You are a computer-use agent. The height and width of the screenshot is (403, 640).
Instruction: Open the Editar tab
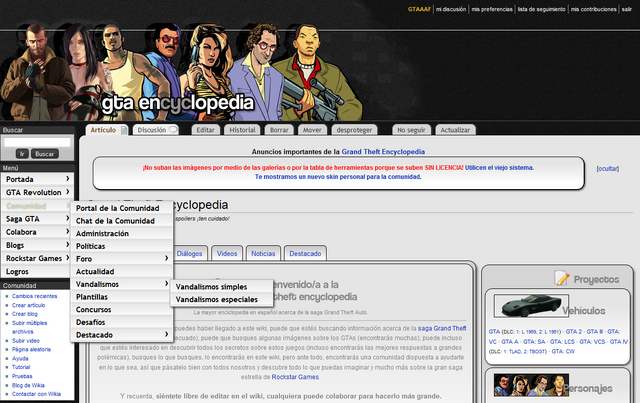coord(205,130)
